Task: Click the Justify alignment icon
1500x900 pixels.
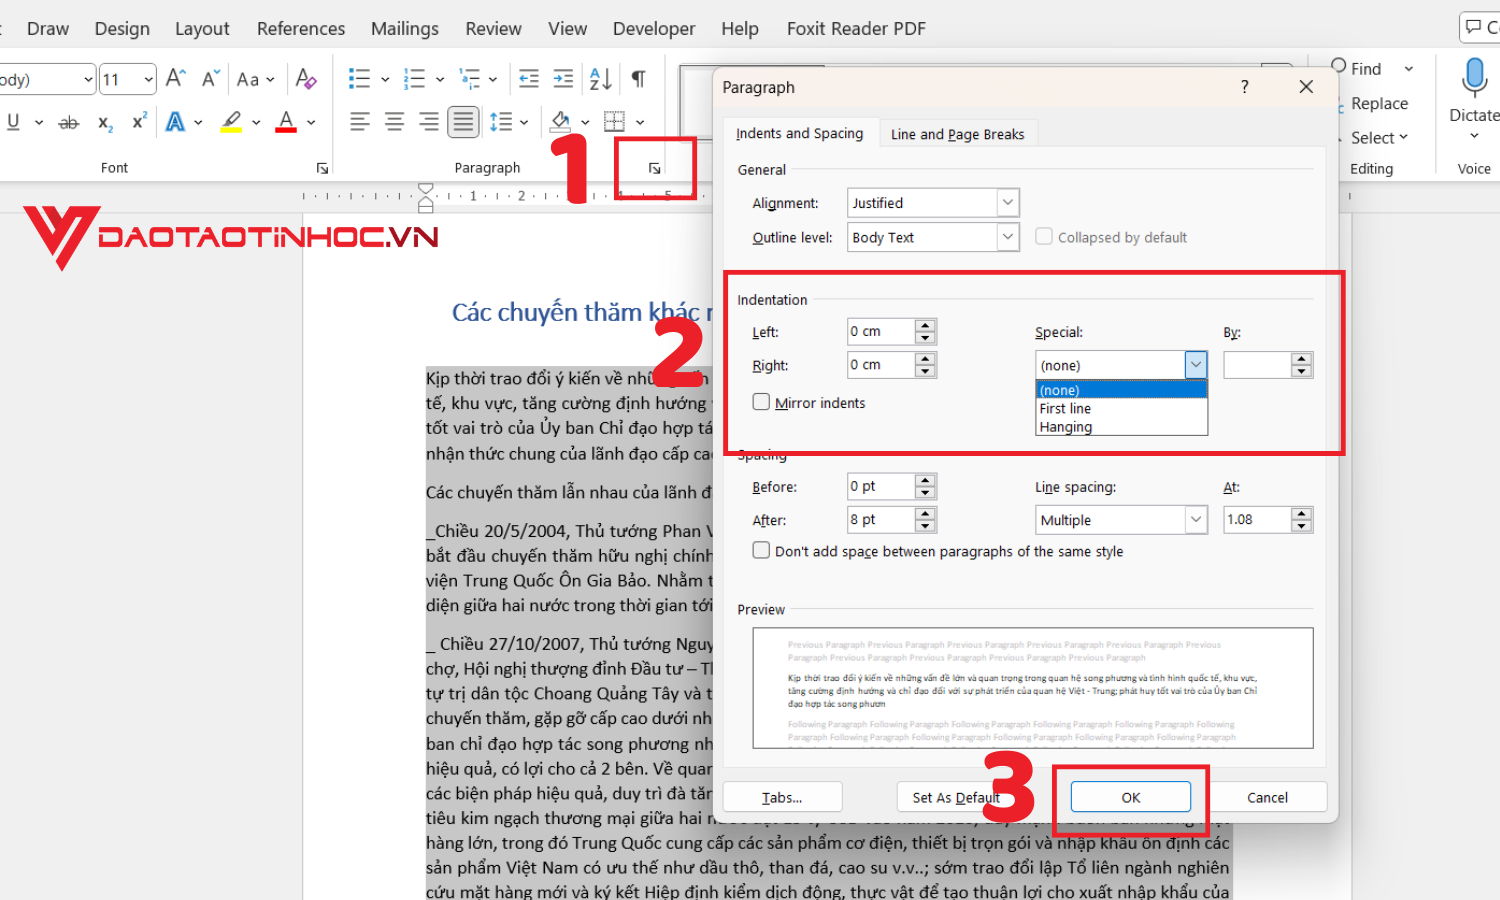Action: [x=463, y=122]
